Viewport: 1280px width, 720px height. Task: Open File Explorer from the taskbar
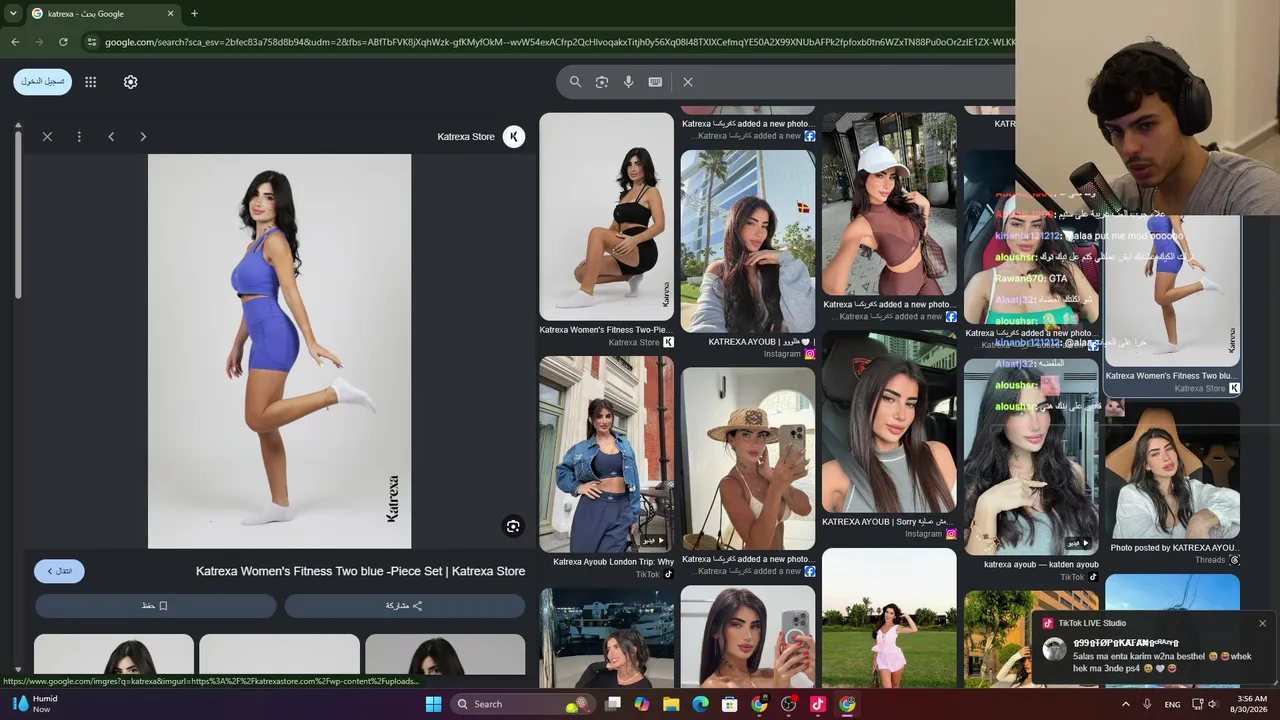[671, 704]
